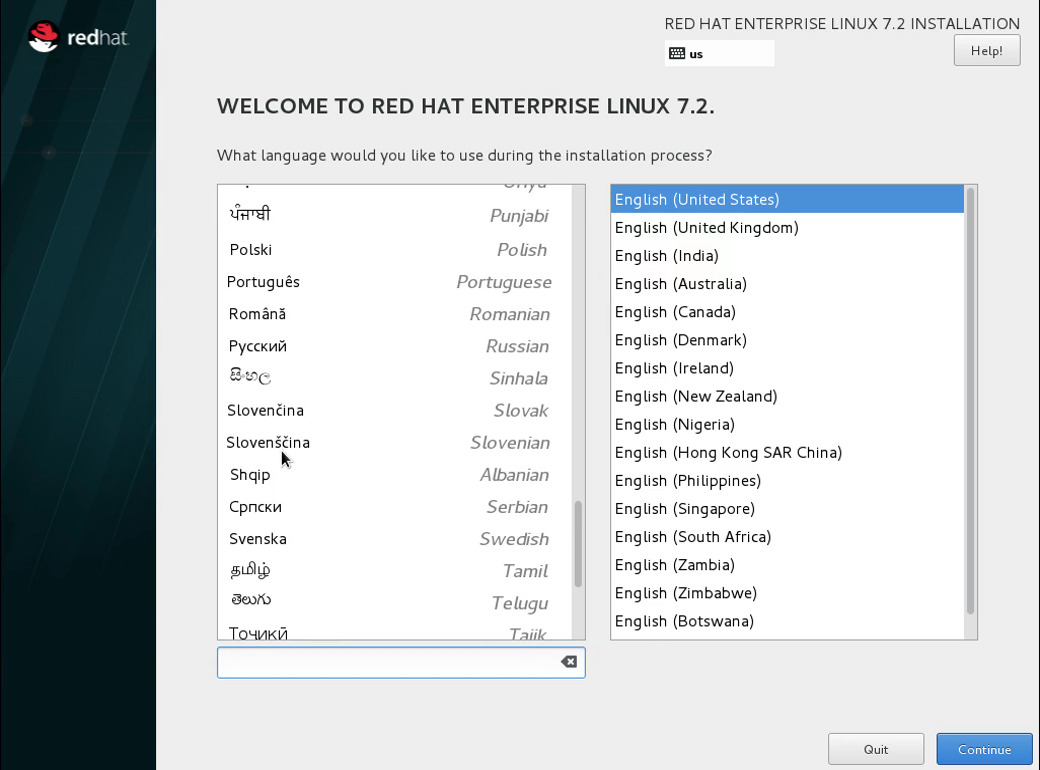Select Română (Romanian) language
Screen dimensions: 1040x770
pos(395,314)
